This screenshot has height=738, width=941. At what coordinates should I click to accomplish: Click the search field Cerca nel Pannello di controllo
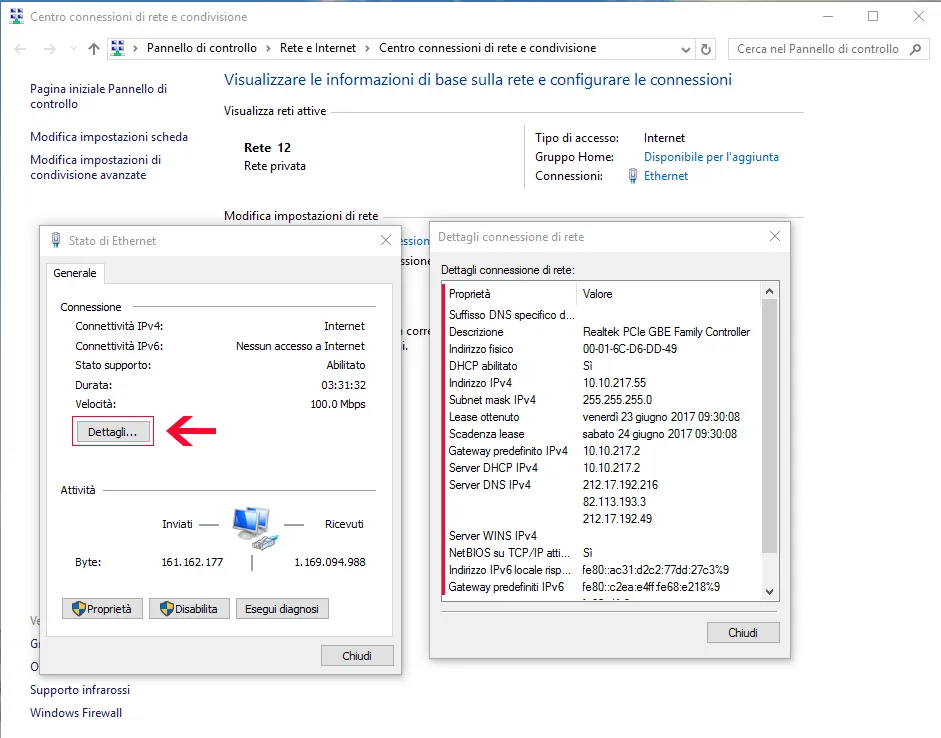pyautogui.click(x=818, y=48)
